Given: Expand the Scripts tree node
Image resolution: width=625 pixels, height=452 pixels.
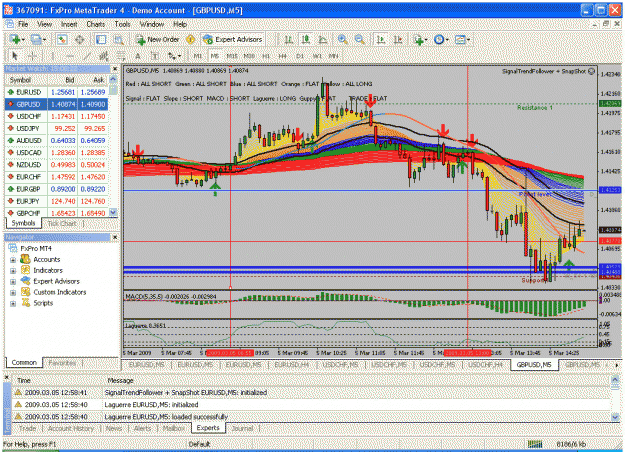Looking at the screenshot, I should pyautogui.click(x=13, y=303).
